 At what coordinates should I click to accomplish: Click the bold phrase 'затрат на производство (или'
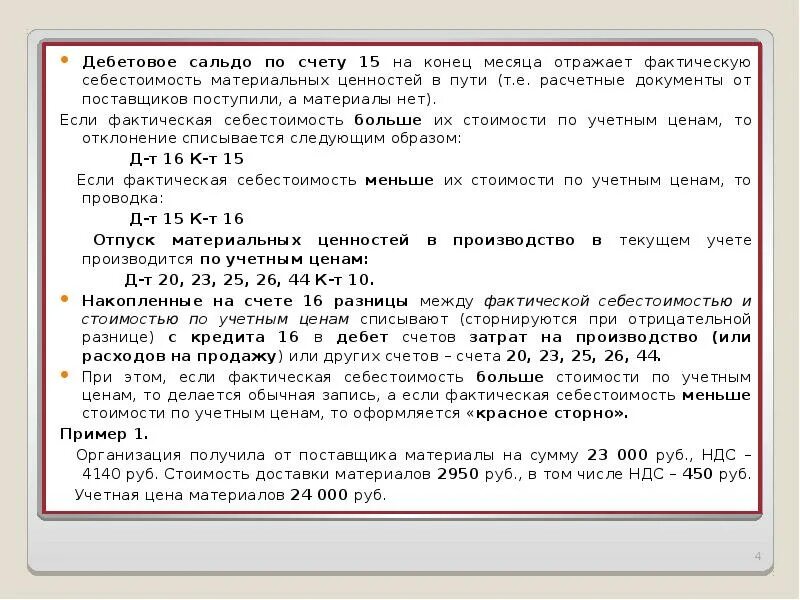pos(610,337)
